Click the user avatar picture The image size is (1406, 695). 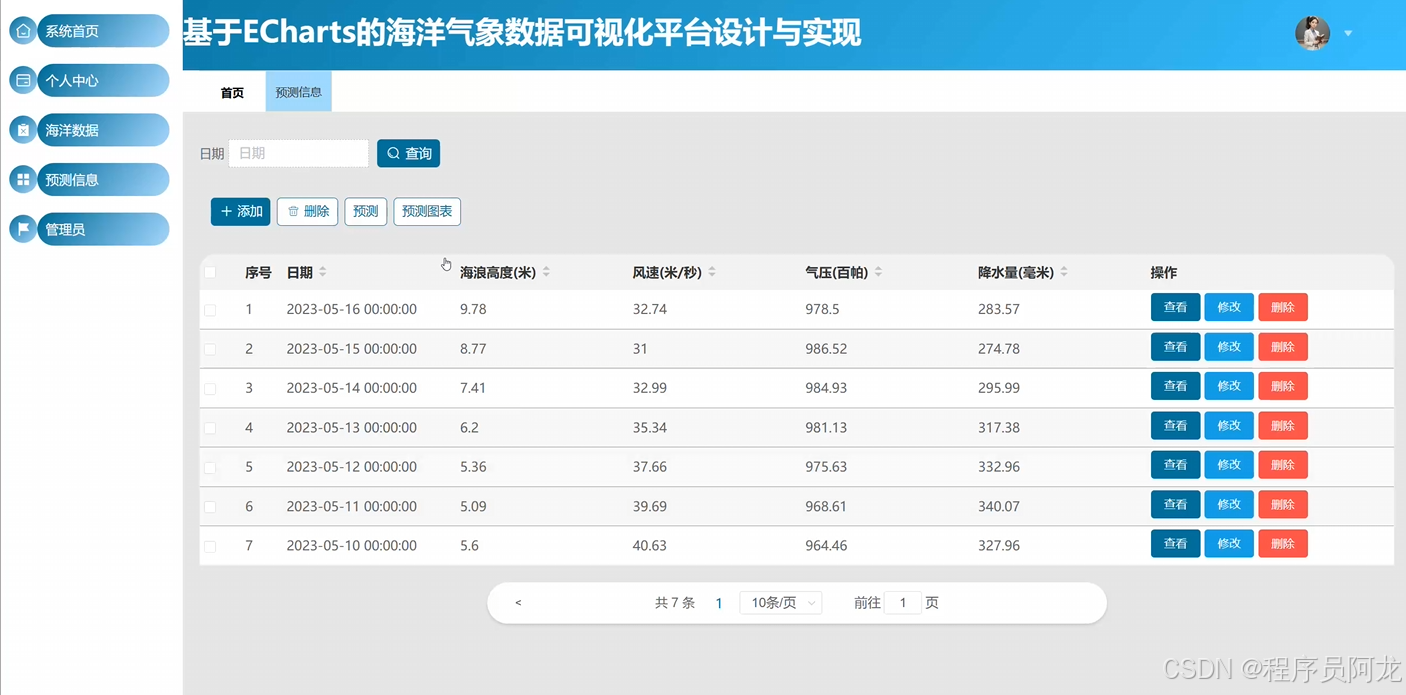pyautogui.click(x=1312, y=33)
